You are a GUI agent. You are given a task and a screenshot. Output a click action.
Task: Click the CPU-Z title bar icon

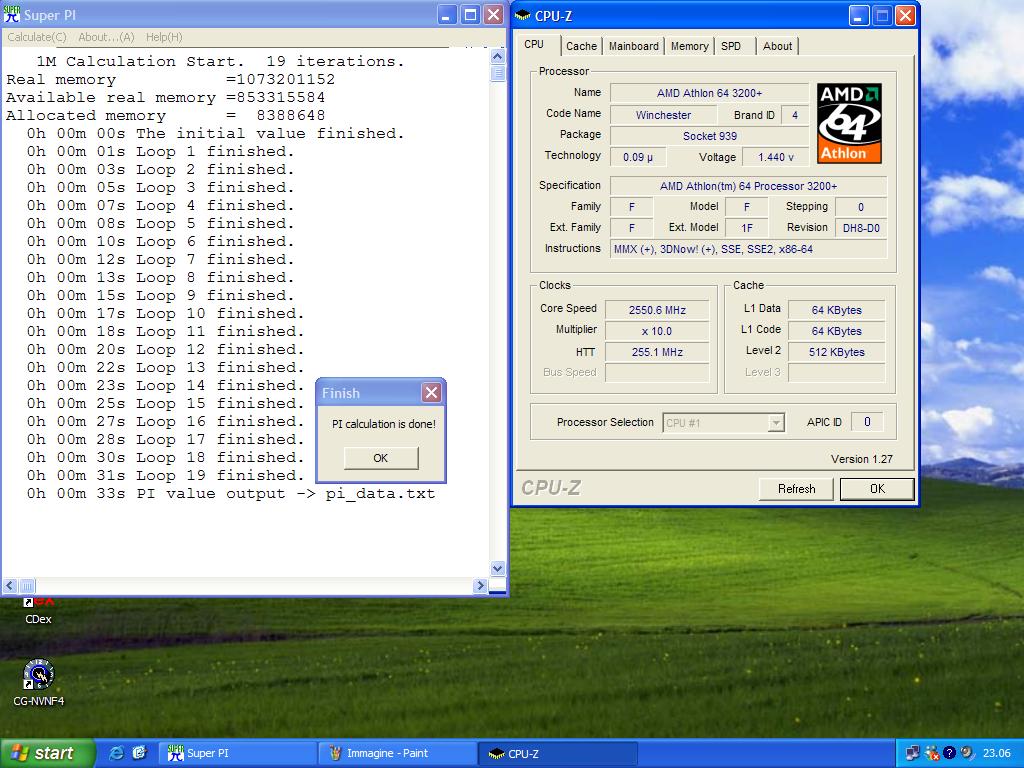[522, 16]
